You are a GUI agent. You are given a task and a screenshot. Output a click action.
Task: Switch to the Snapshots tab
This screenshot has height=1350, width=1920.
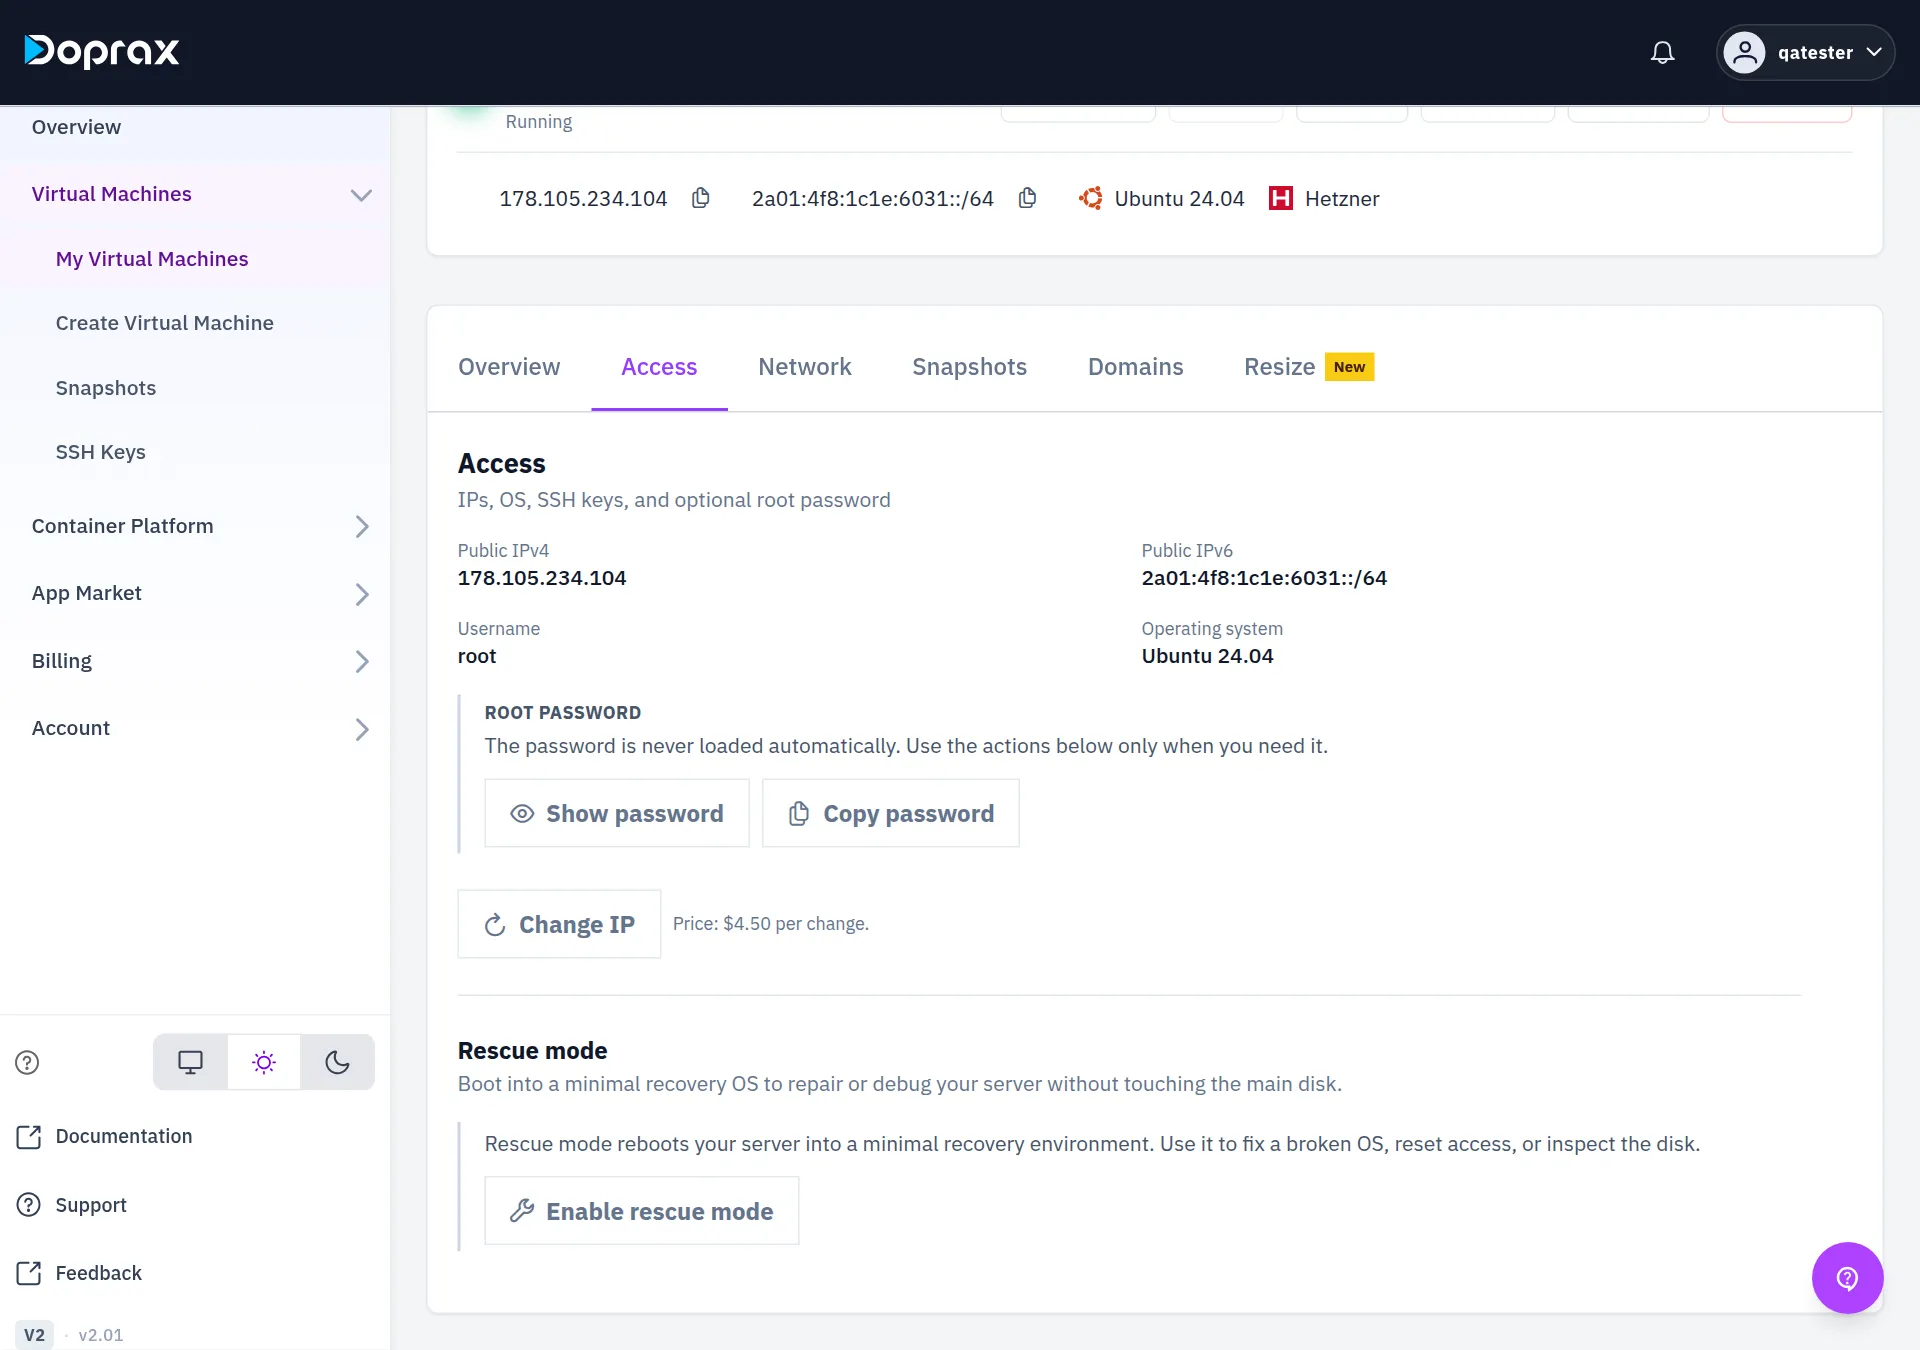[x=969, y=367]
